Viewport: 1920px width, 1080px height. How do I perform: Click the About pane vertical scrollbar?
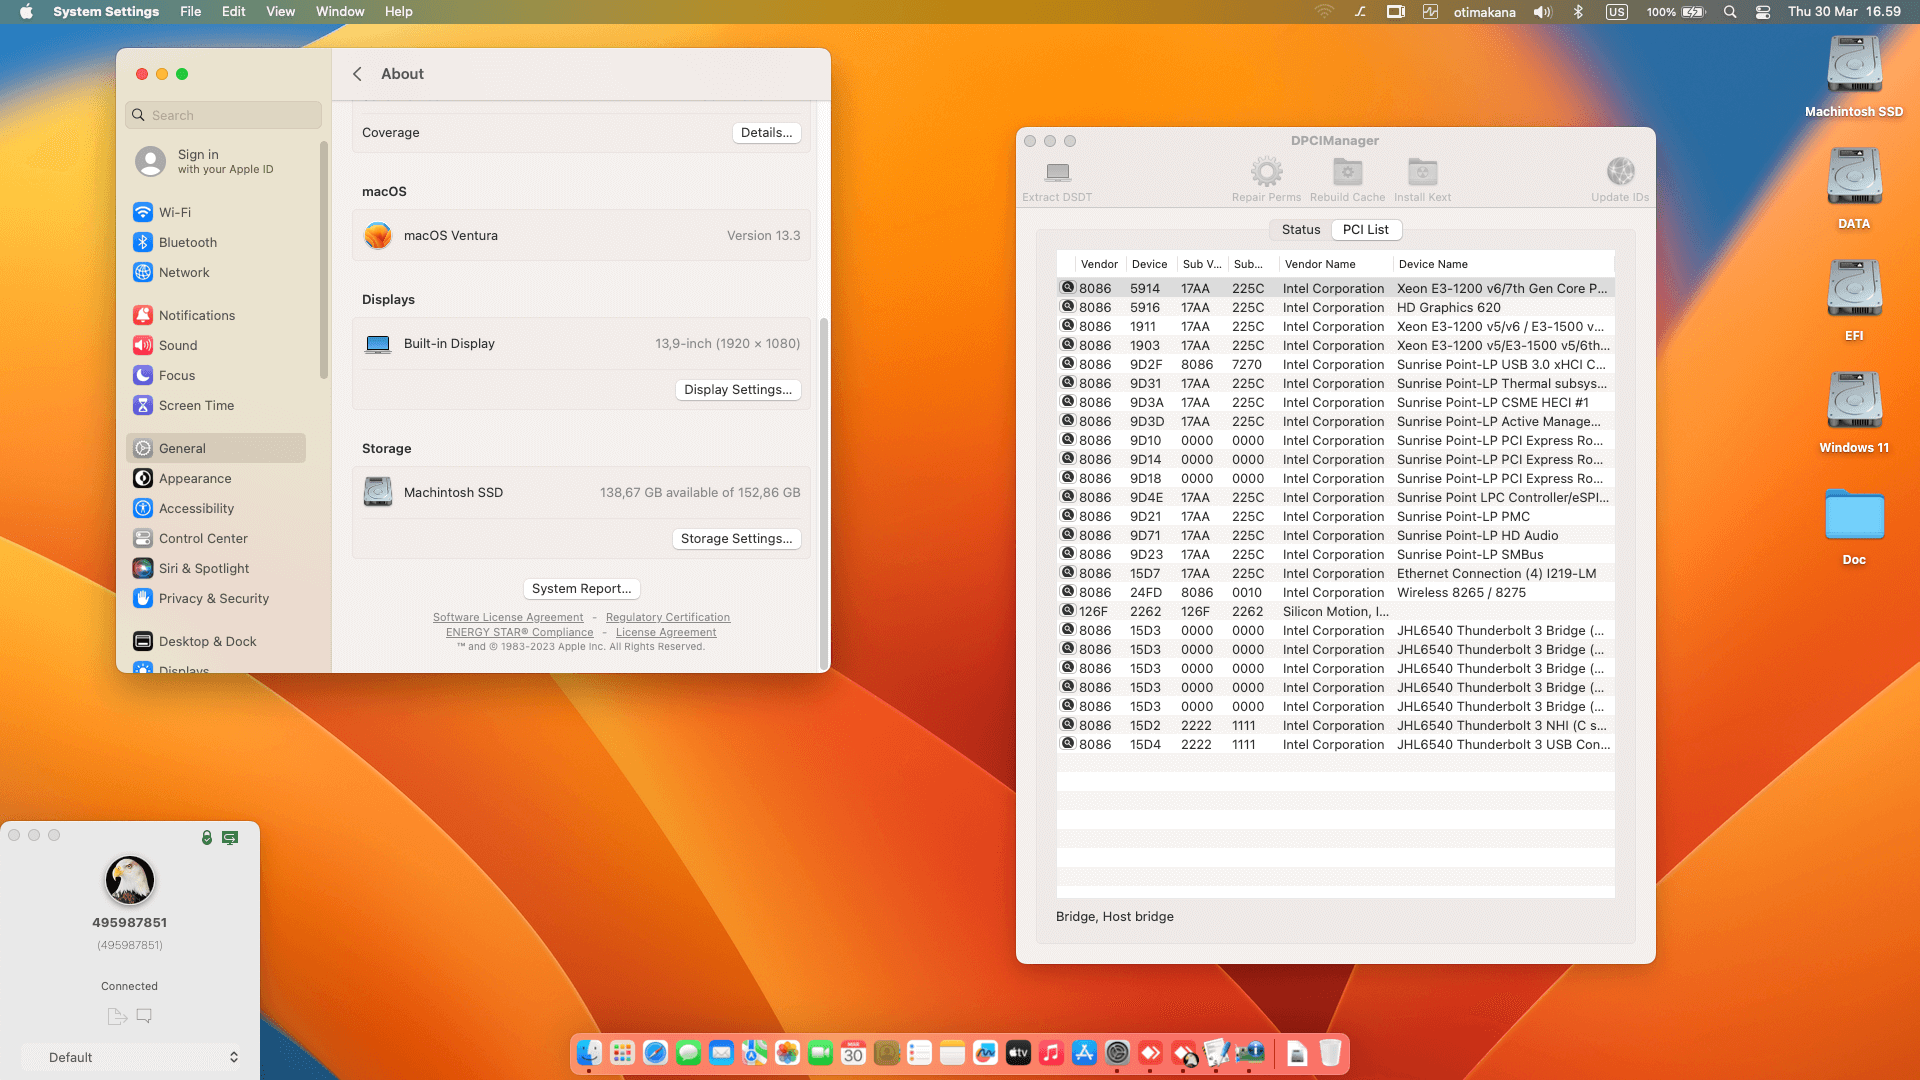(824, 490)
